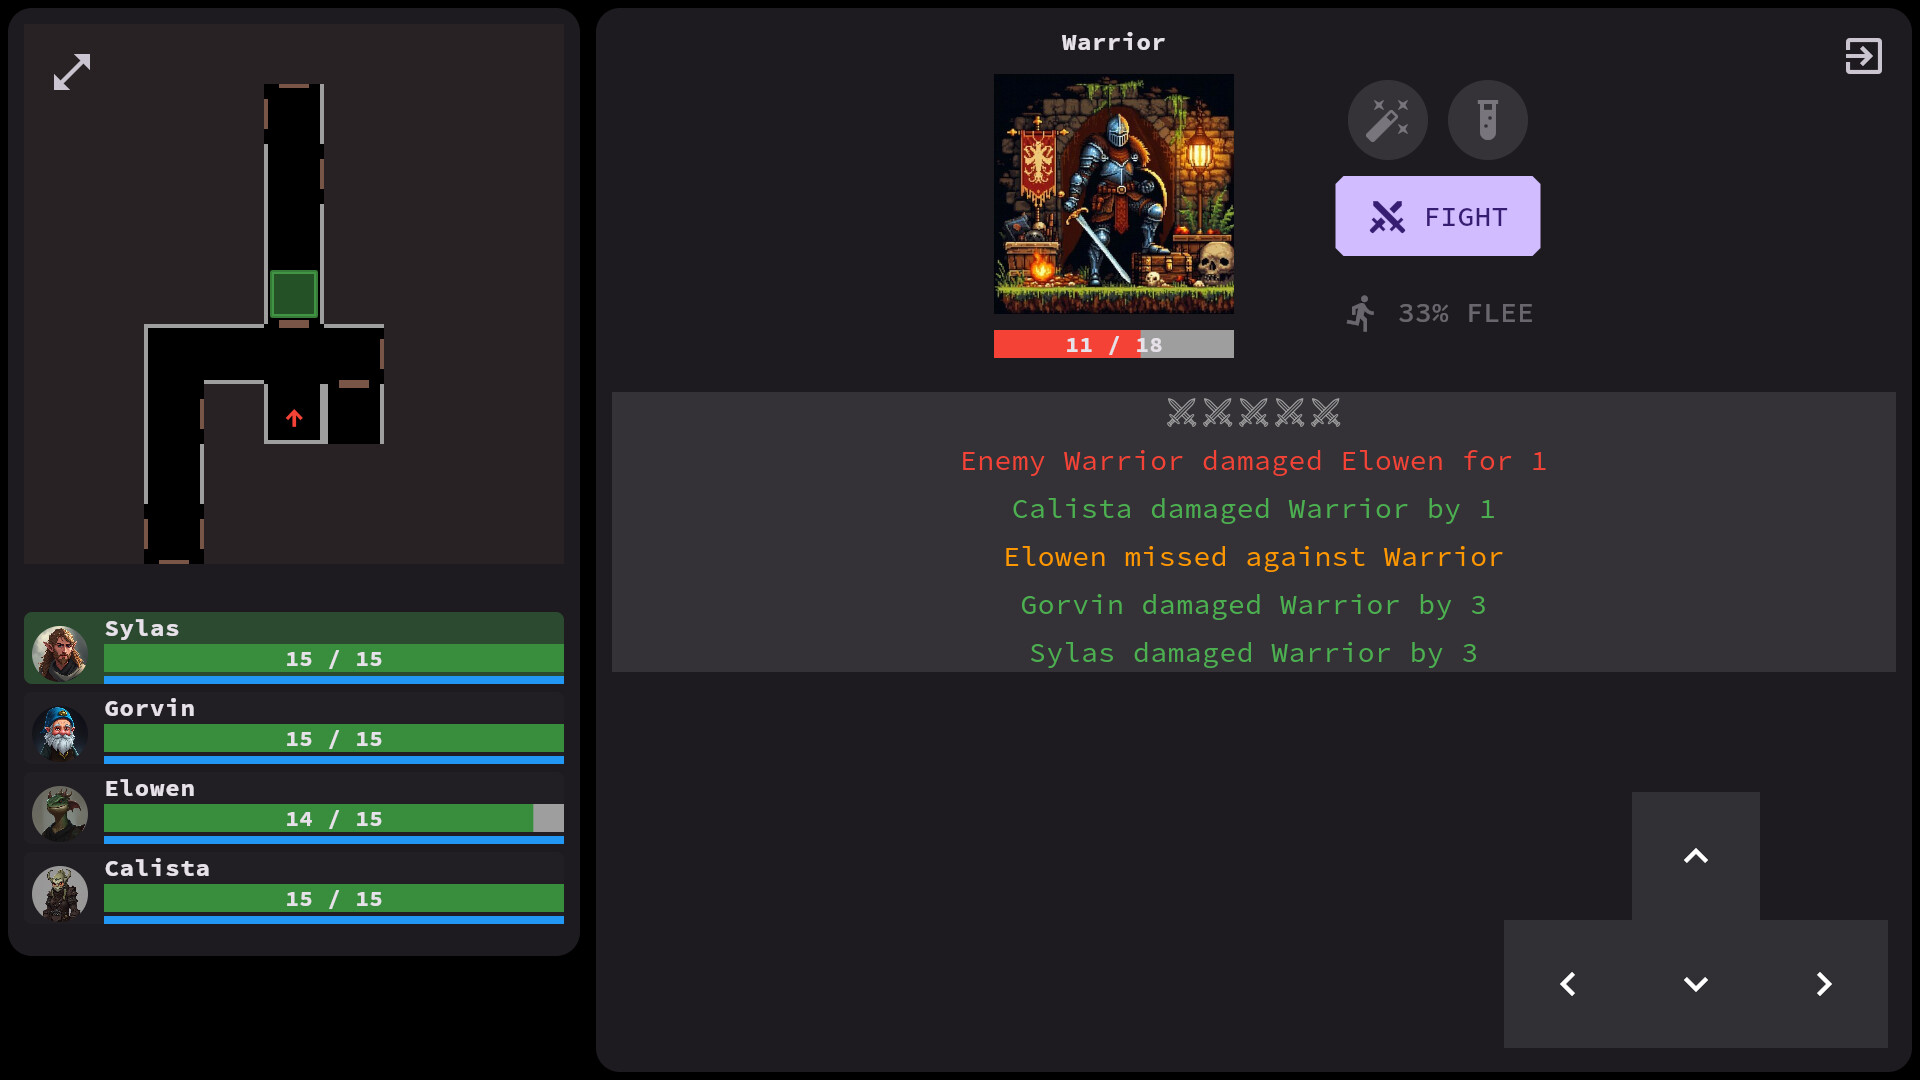Select Calista party member portrait
This screenshot has width=1920, height=1080.
(x=60, y=892)
